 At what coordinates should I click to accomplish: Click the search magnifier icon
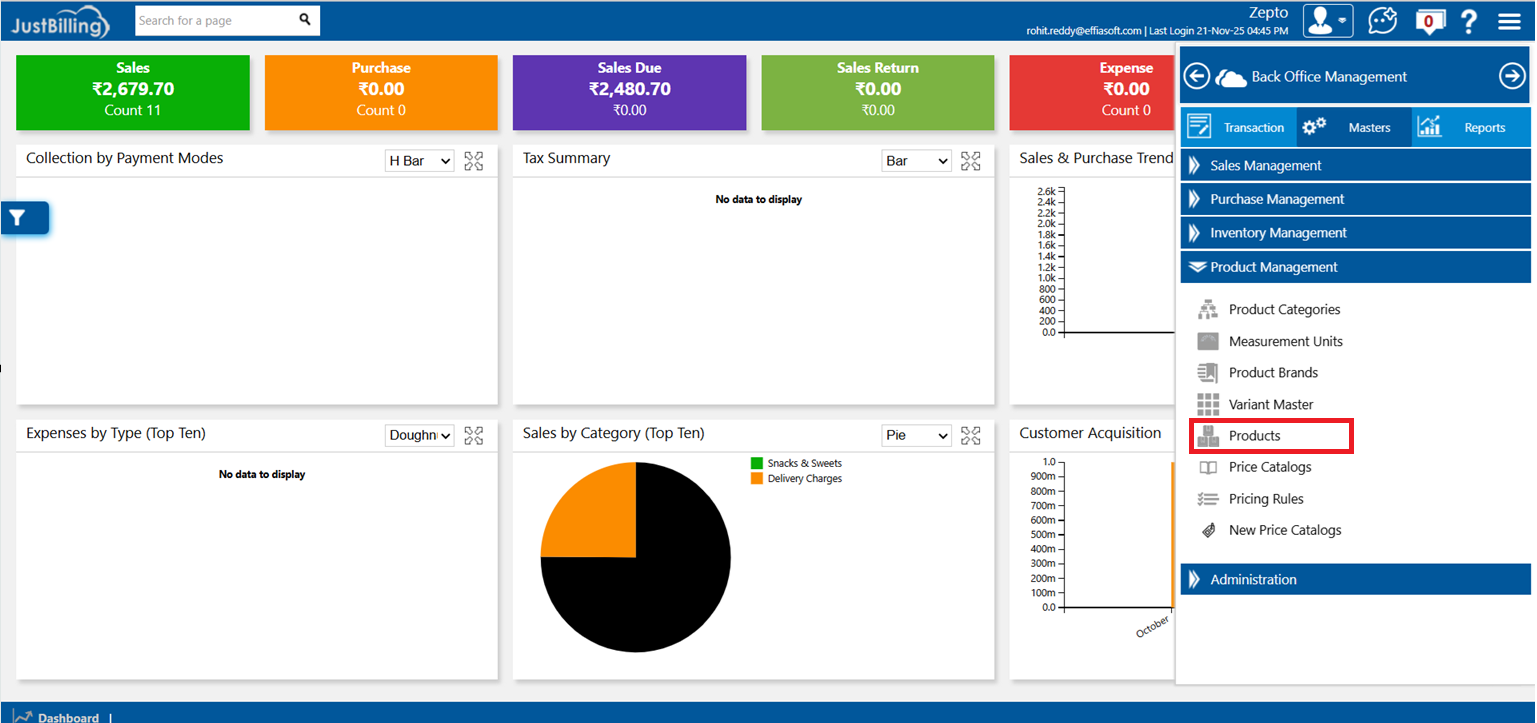tap(305, 20)
